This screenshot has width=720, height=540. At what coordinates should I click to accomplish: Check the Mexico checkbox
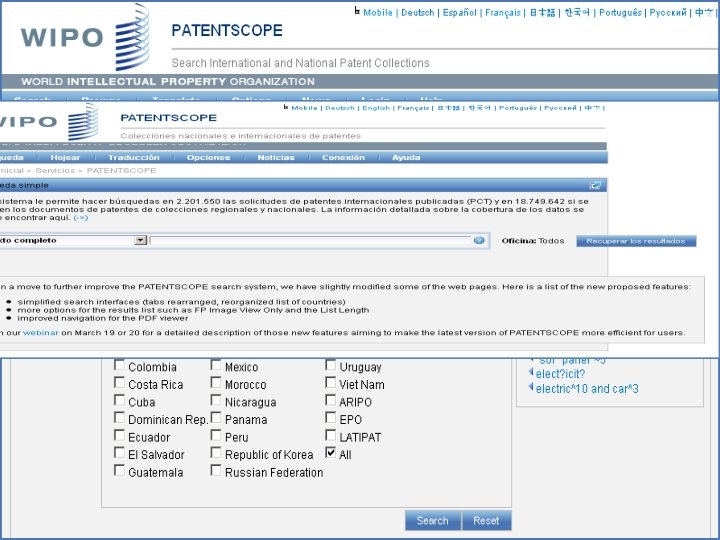point(216,366)
